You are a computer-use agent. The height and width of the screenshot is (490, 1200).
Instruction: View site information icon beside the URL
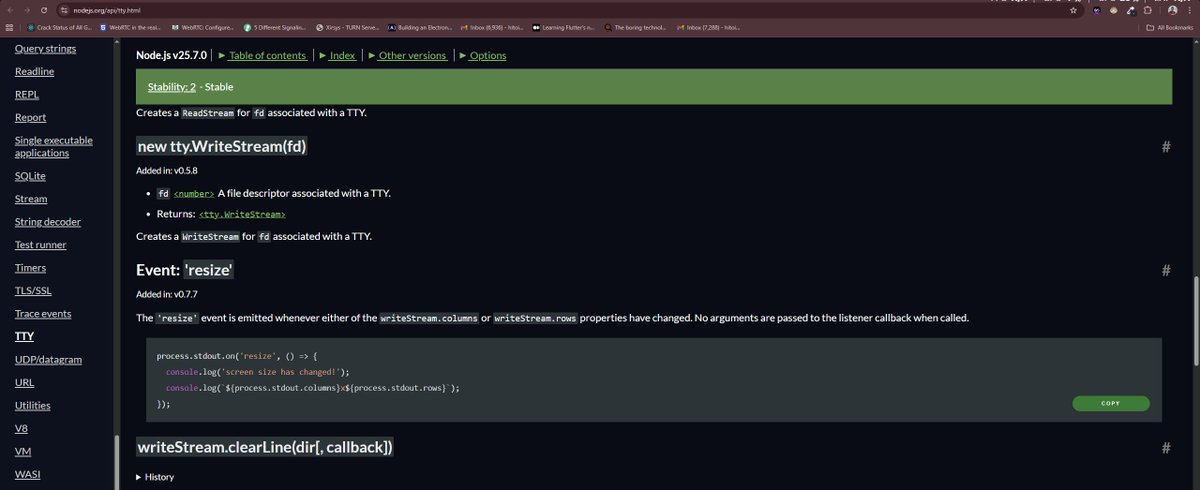pos(64,9)
